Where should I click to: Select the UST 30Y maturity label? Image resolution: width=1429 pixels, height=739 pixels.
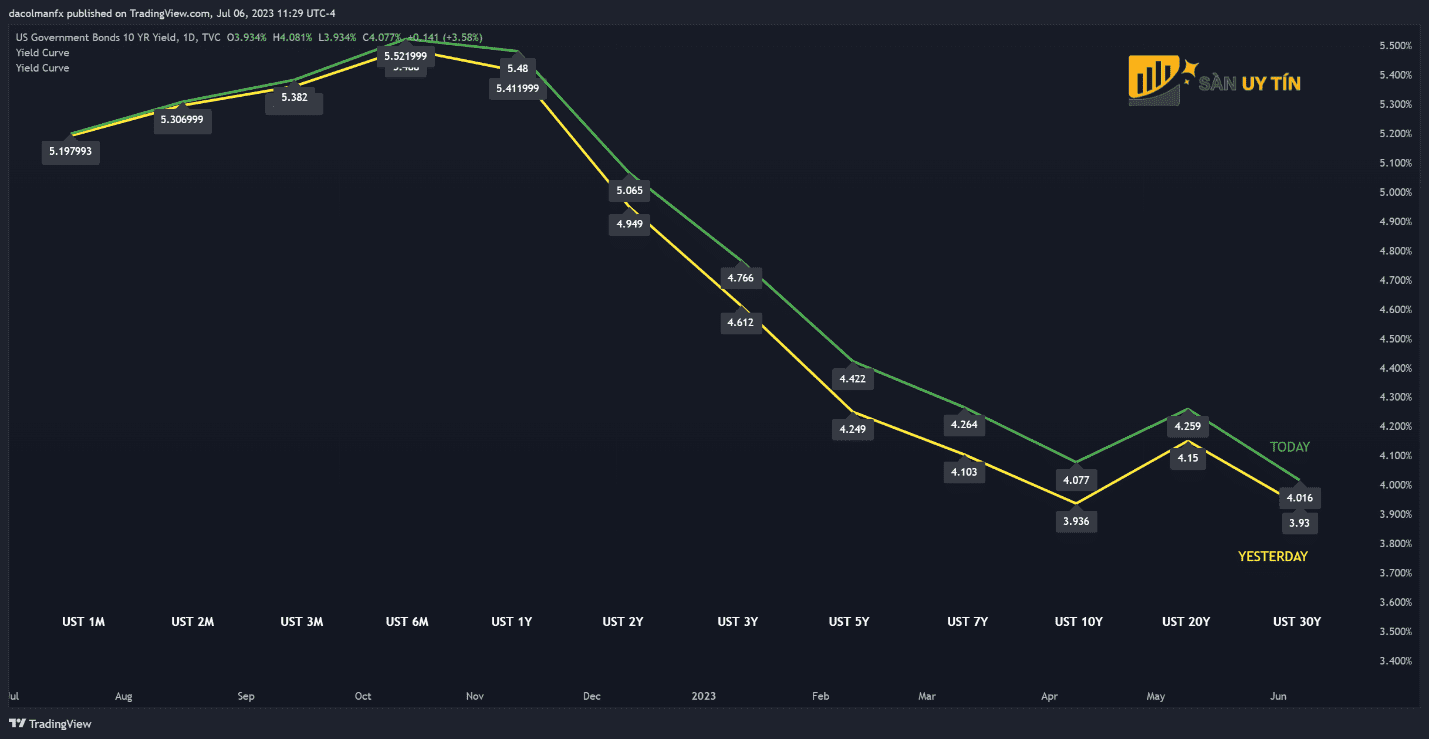[1297, 621]
